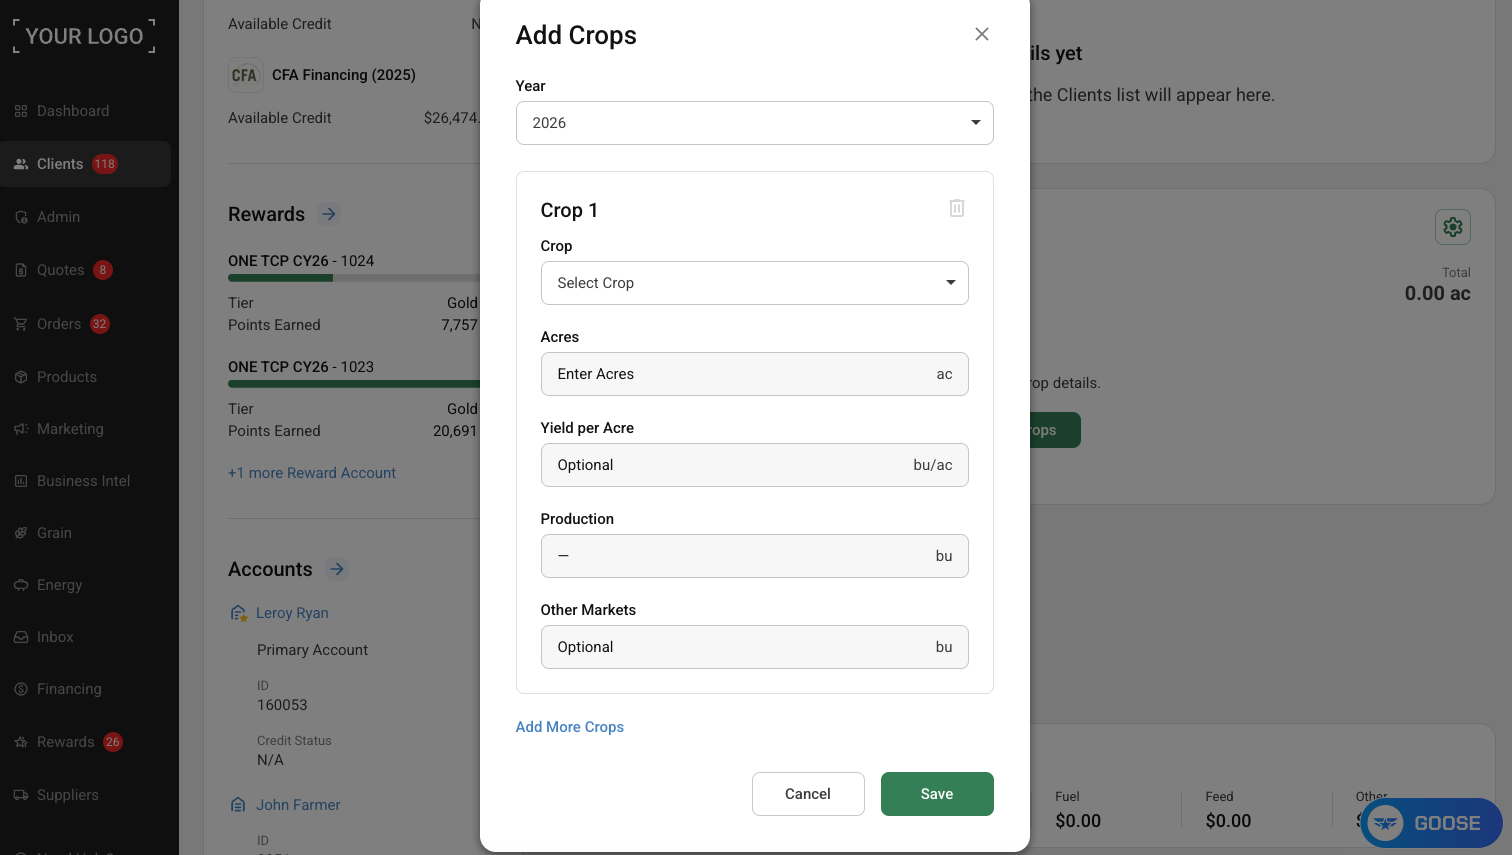
Task: Cancel adding crops
Action: [x=808, y=794]
